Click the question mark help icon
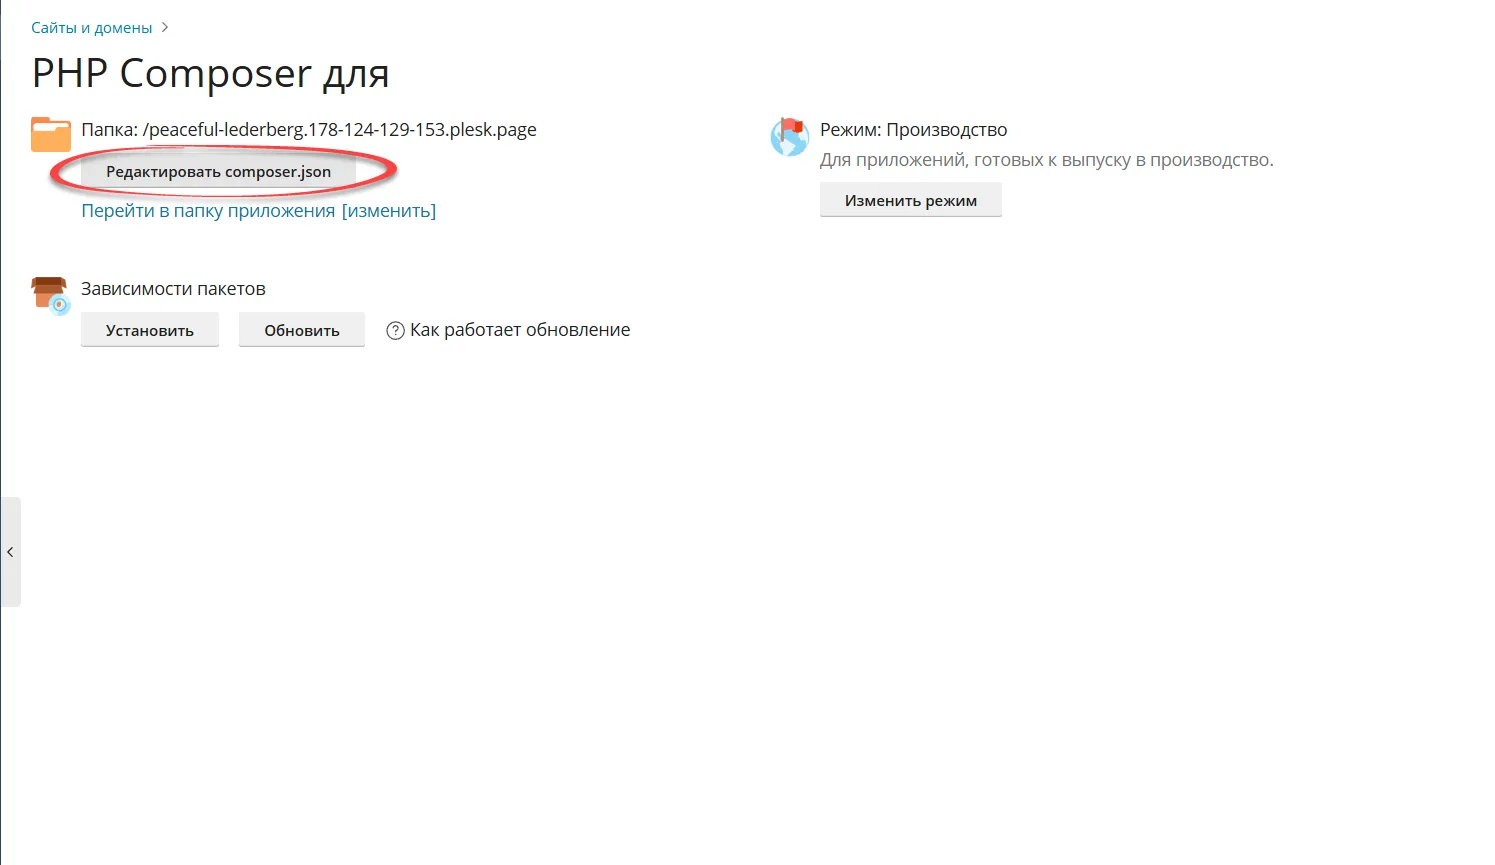The image size is (1495, 865). (x=395, y=331)
